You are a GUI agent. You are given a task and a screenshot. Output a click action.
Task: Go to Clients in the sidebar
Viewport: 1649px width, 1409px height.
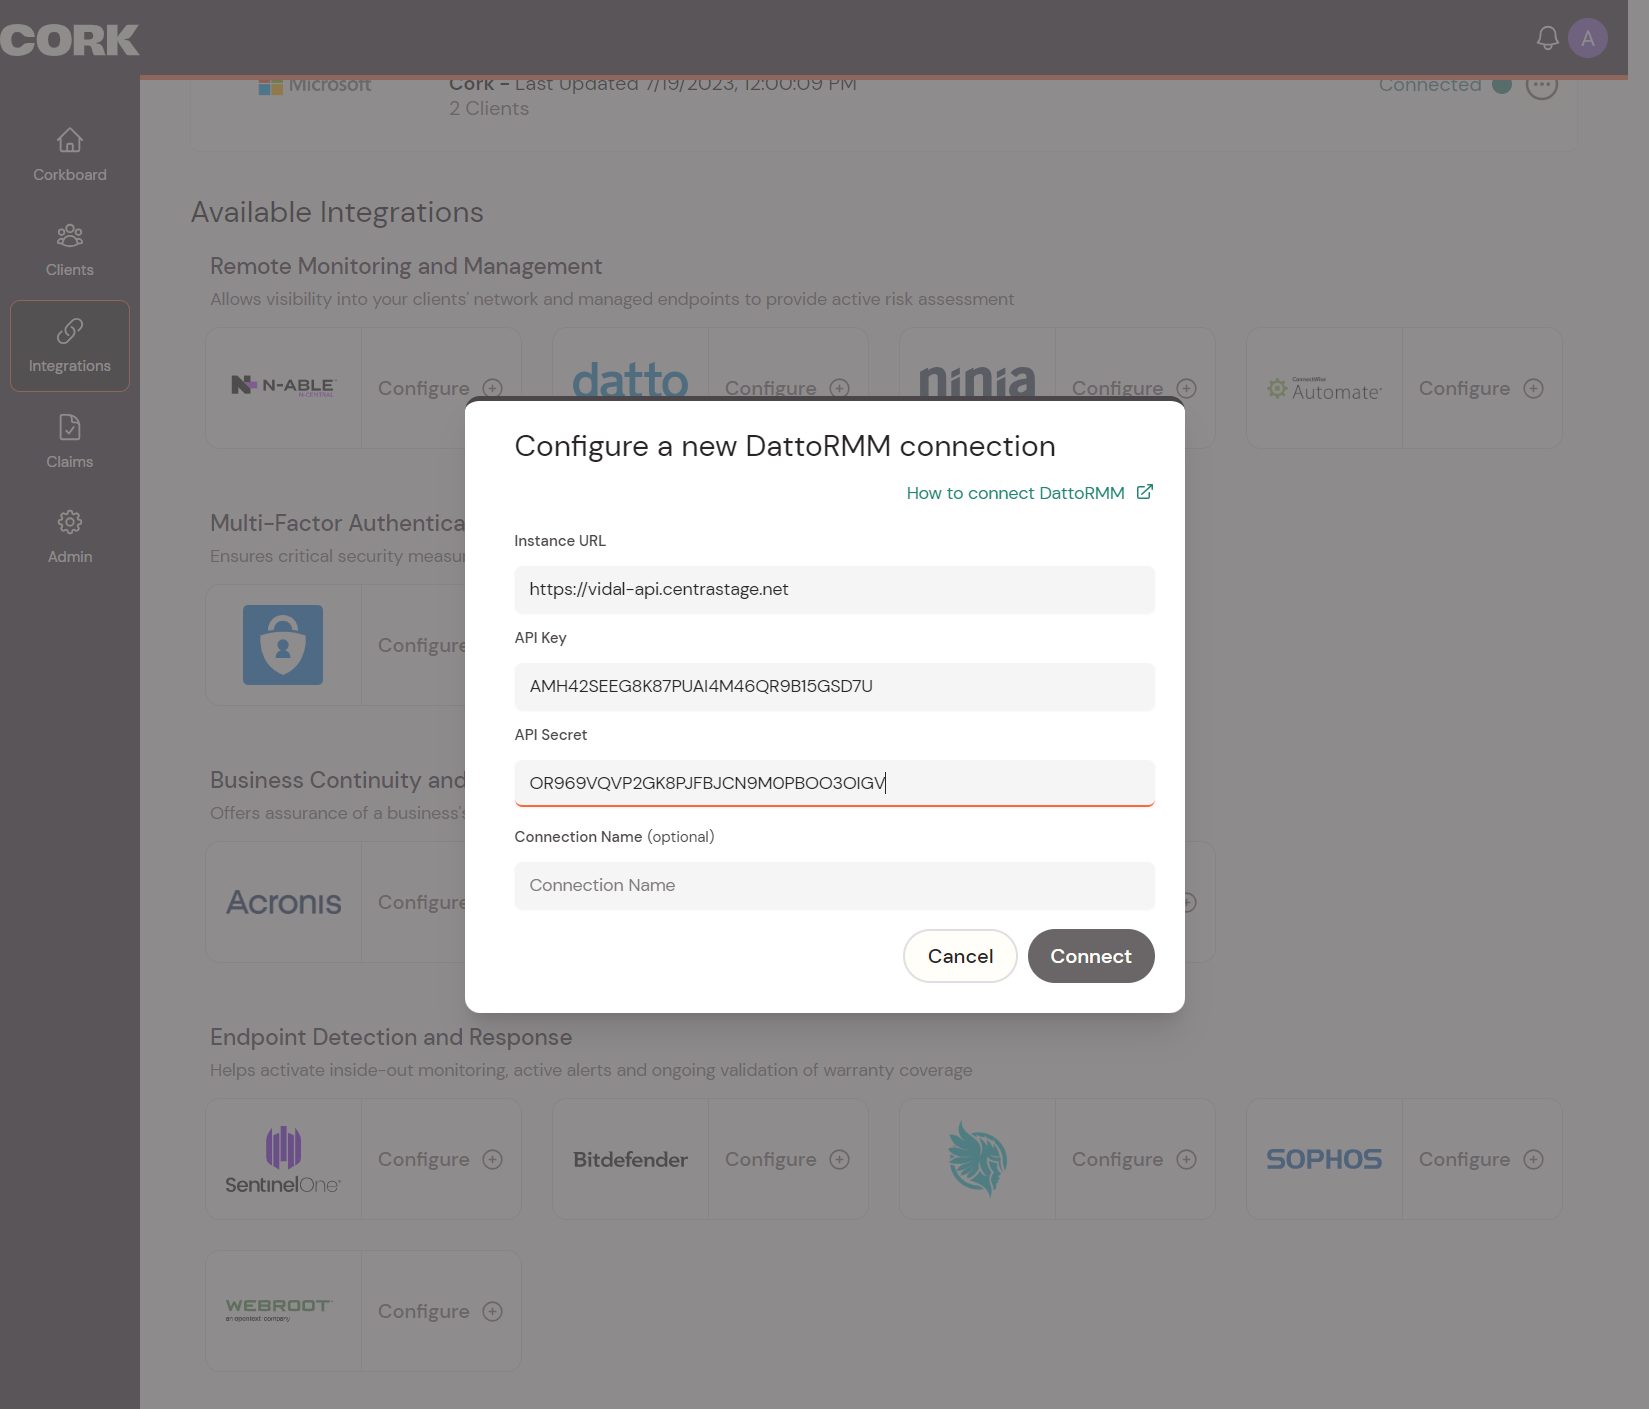69,250
